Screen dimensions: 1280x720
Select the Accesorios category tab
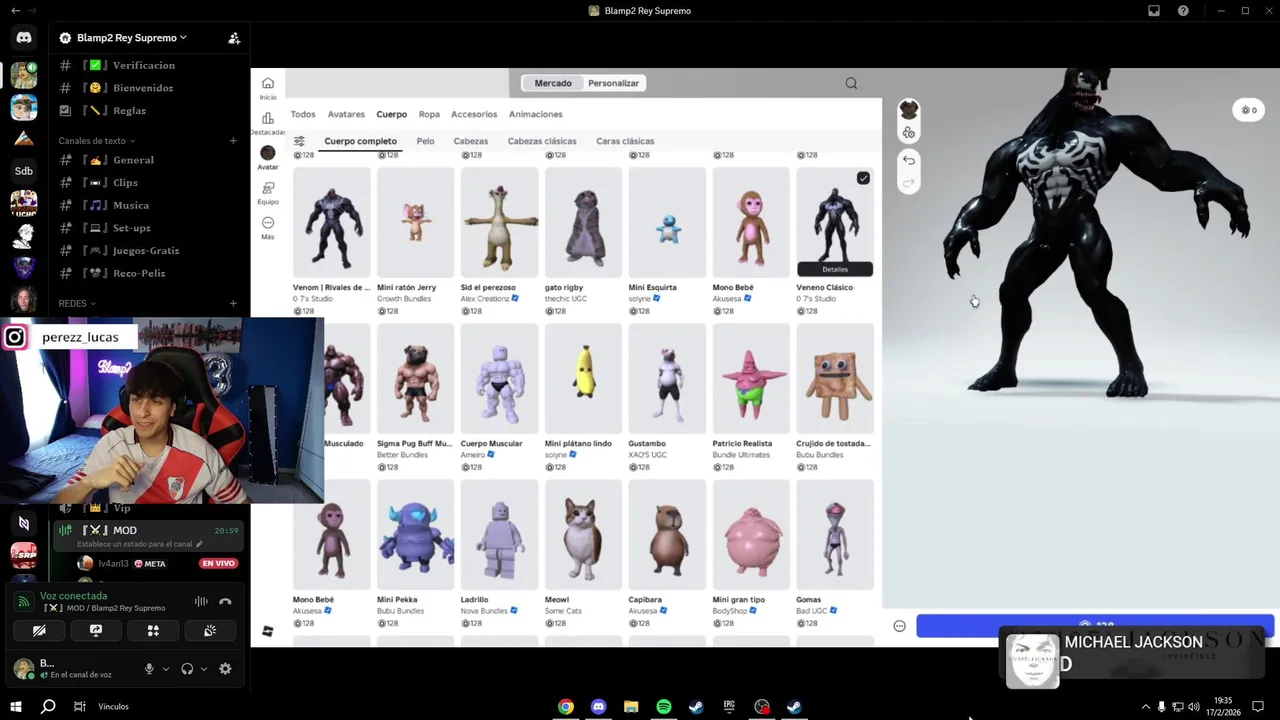(474, 114)
